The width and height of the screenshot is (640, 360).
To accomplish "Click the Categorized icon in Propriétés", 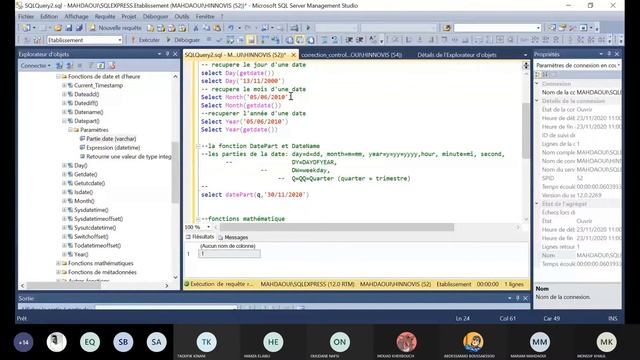I will tap(538, 74).
